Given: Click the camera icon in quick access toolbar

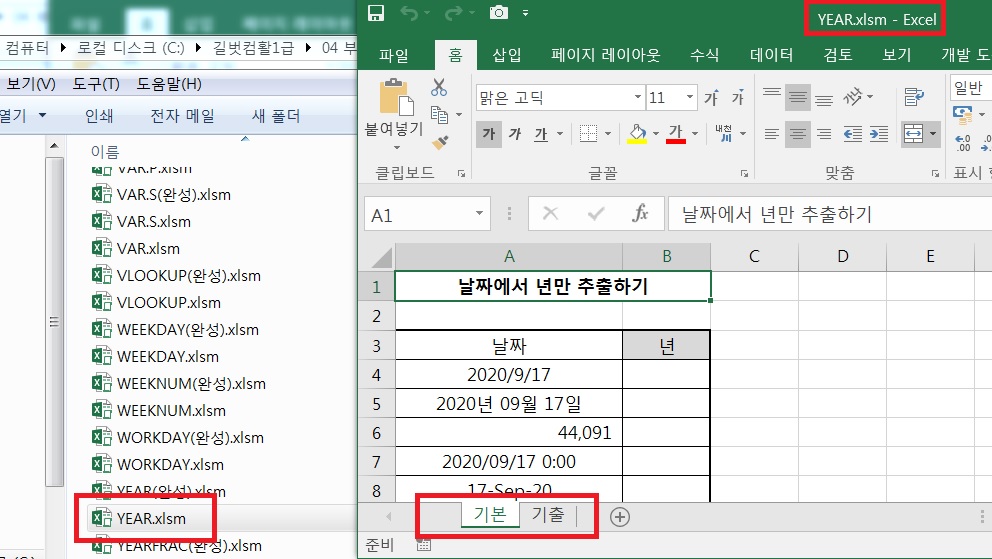Looking at the screenshot, I should point(498,14).
